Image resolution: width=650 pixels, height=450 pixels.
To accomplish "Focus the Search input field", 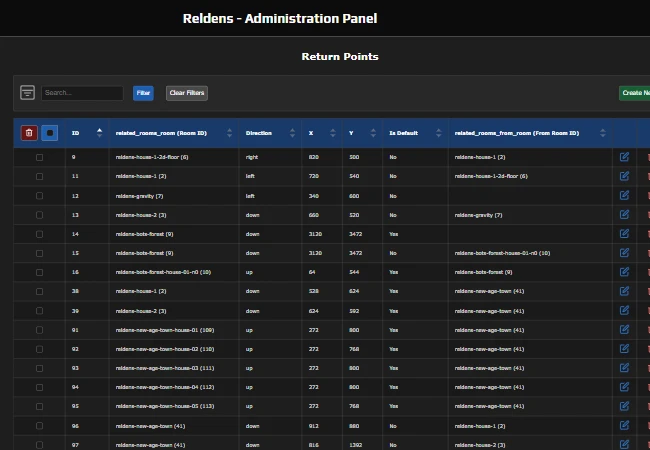I will pyautogui.click(x=82, y=93).
